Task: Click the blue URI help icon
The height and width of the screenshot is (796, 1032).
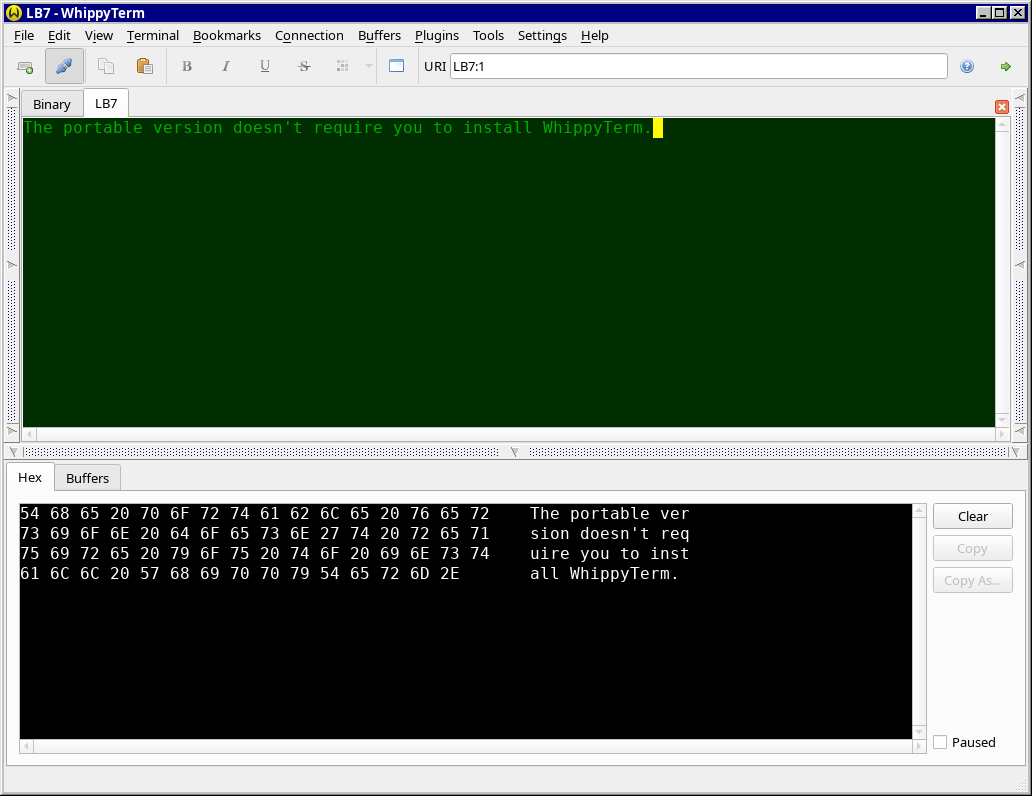Action: tap(967, 67)
